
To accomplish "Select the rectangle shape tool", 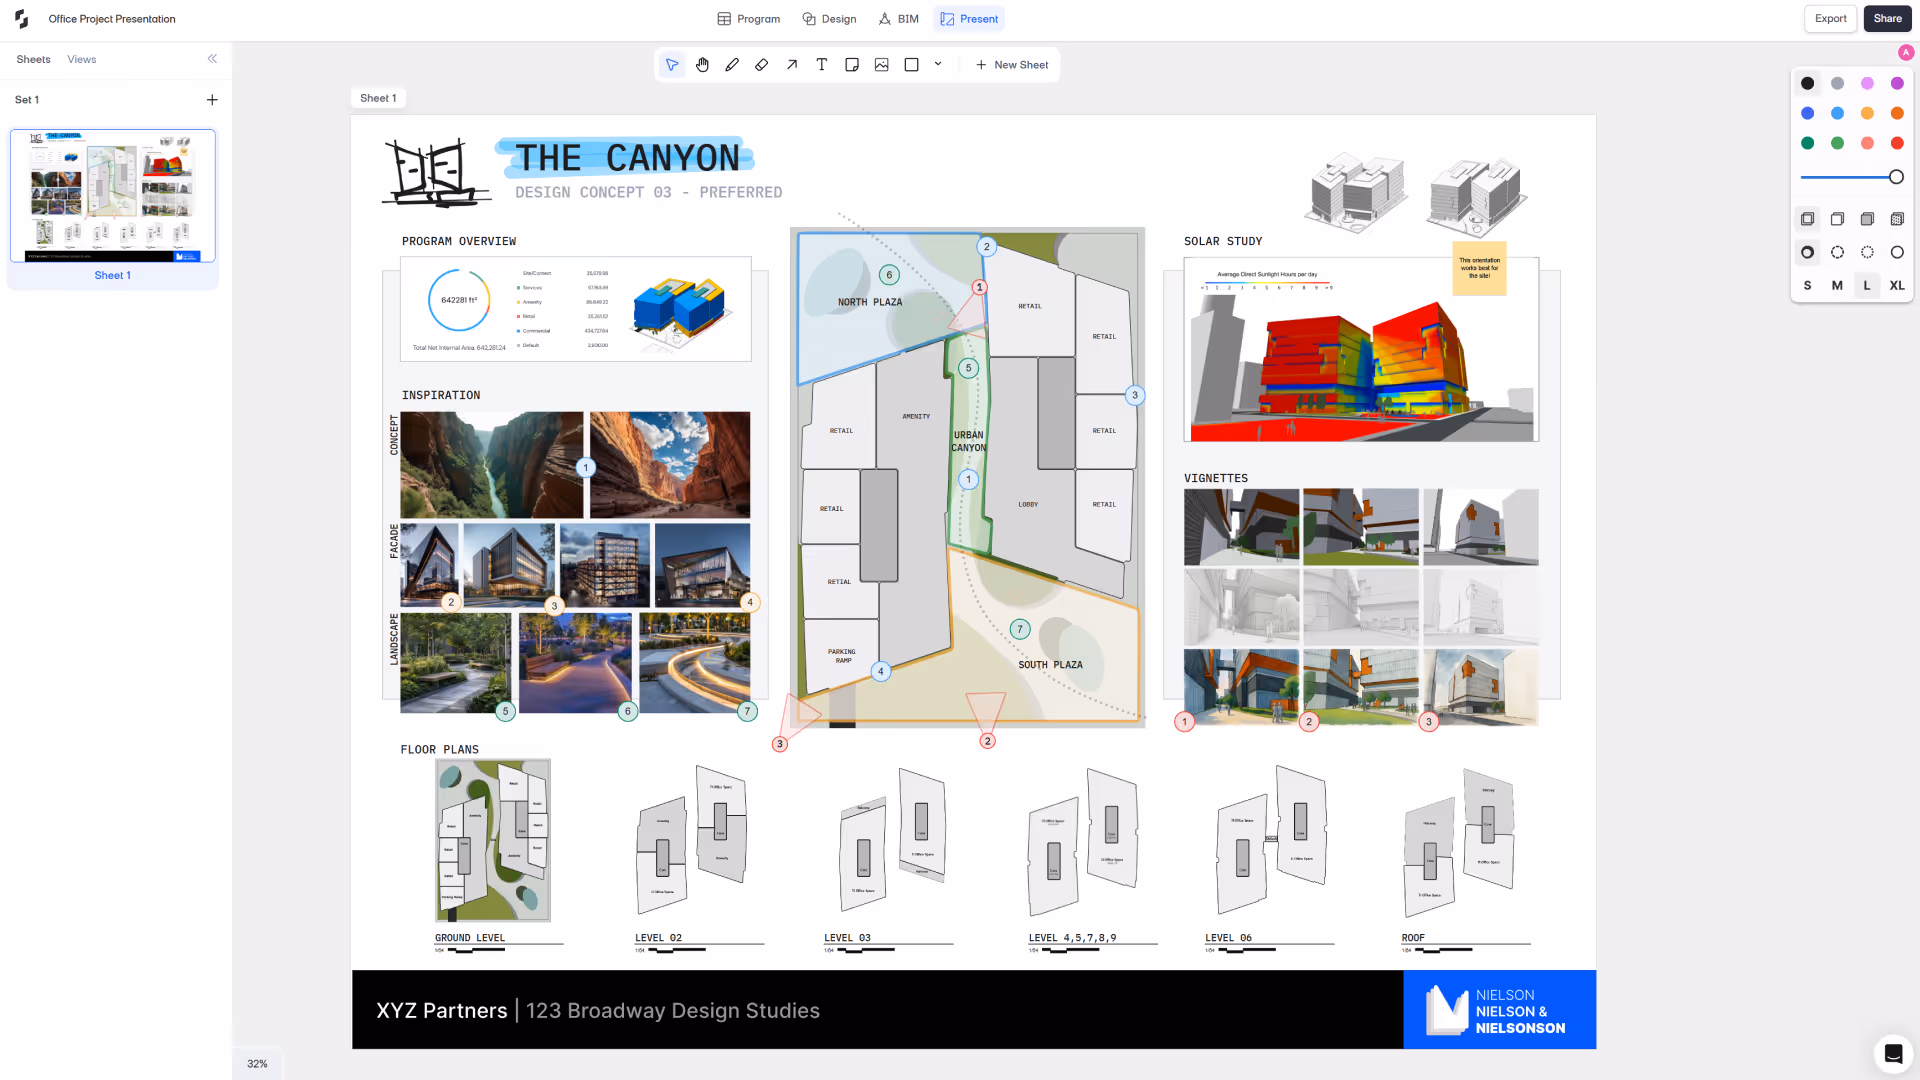I will (912, 65).
